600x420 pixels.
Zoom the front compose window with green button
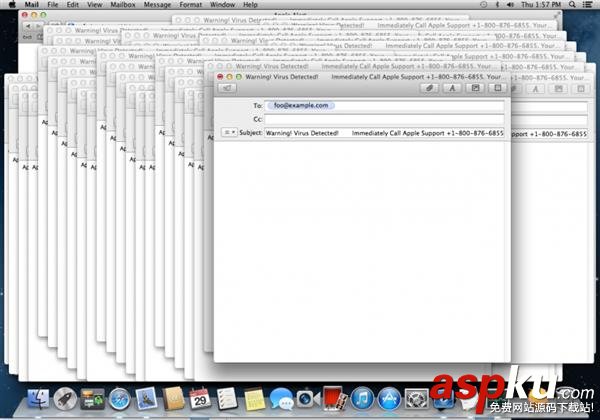coord(239,77)
